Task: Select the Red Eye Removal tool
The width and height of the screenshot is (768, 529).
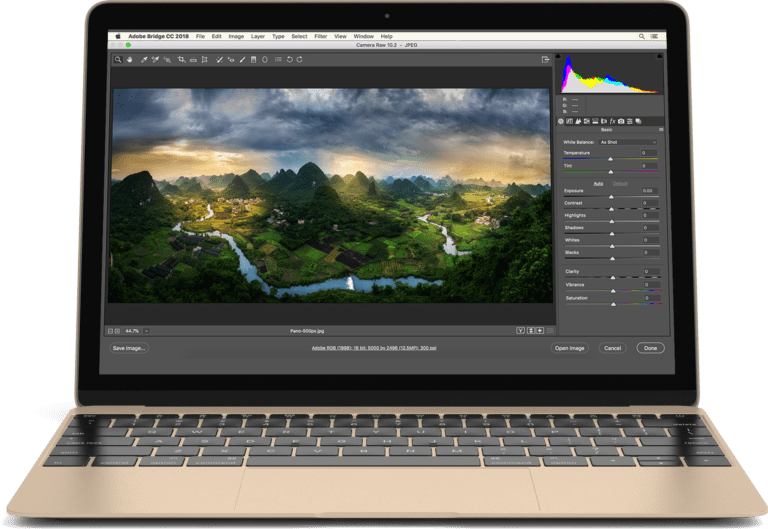Action: click(x=231, y=59)
